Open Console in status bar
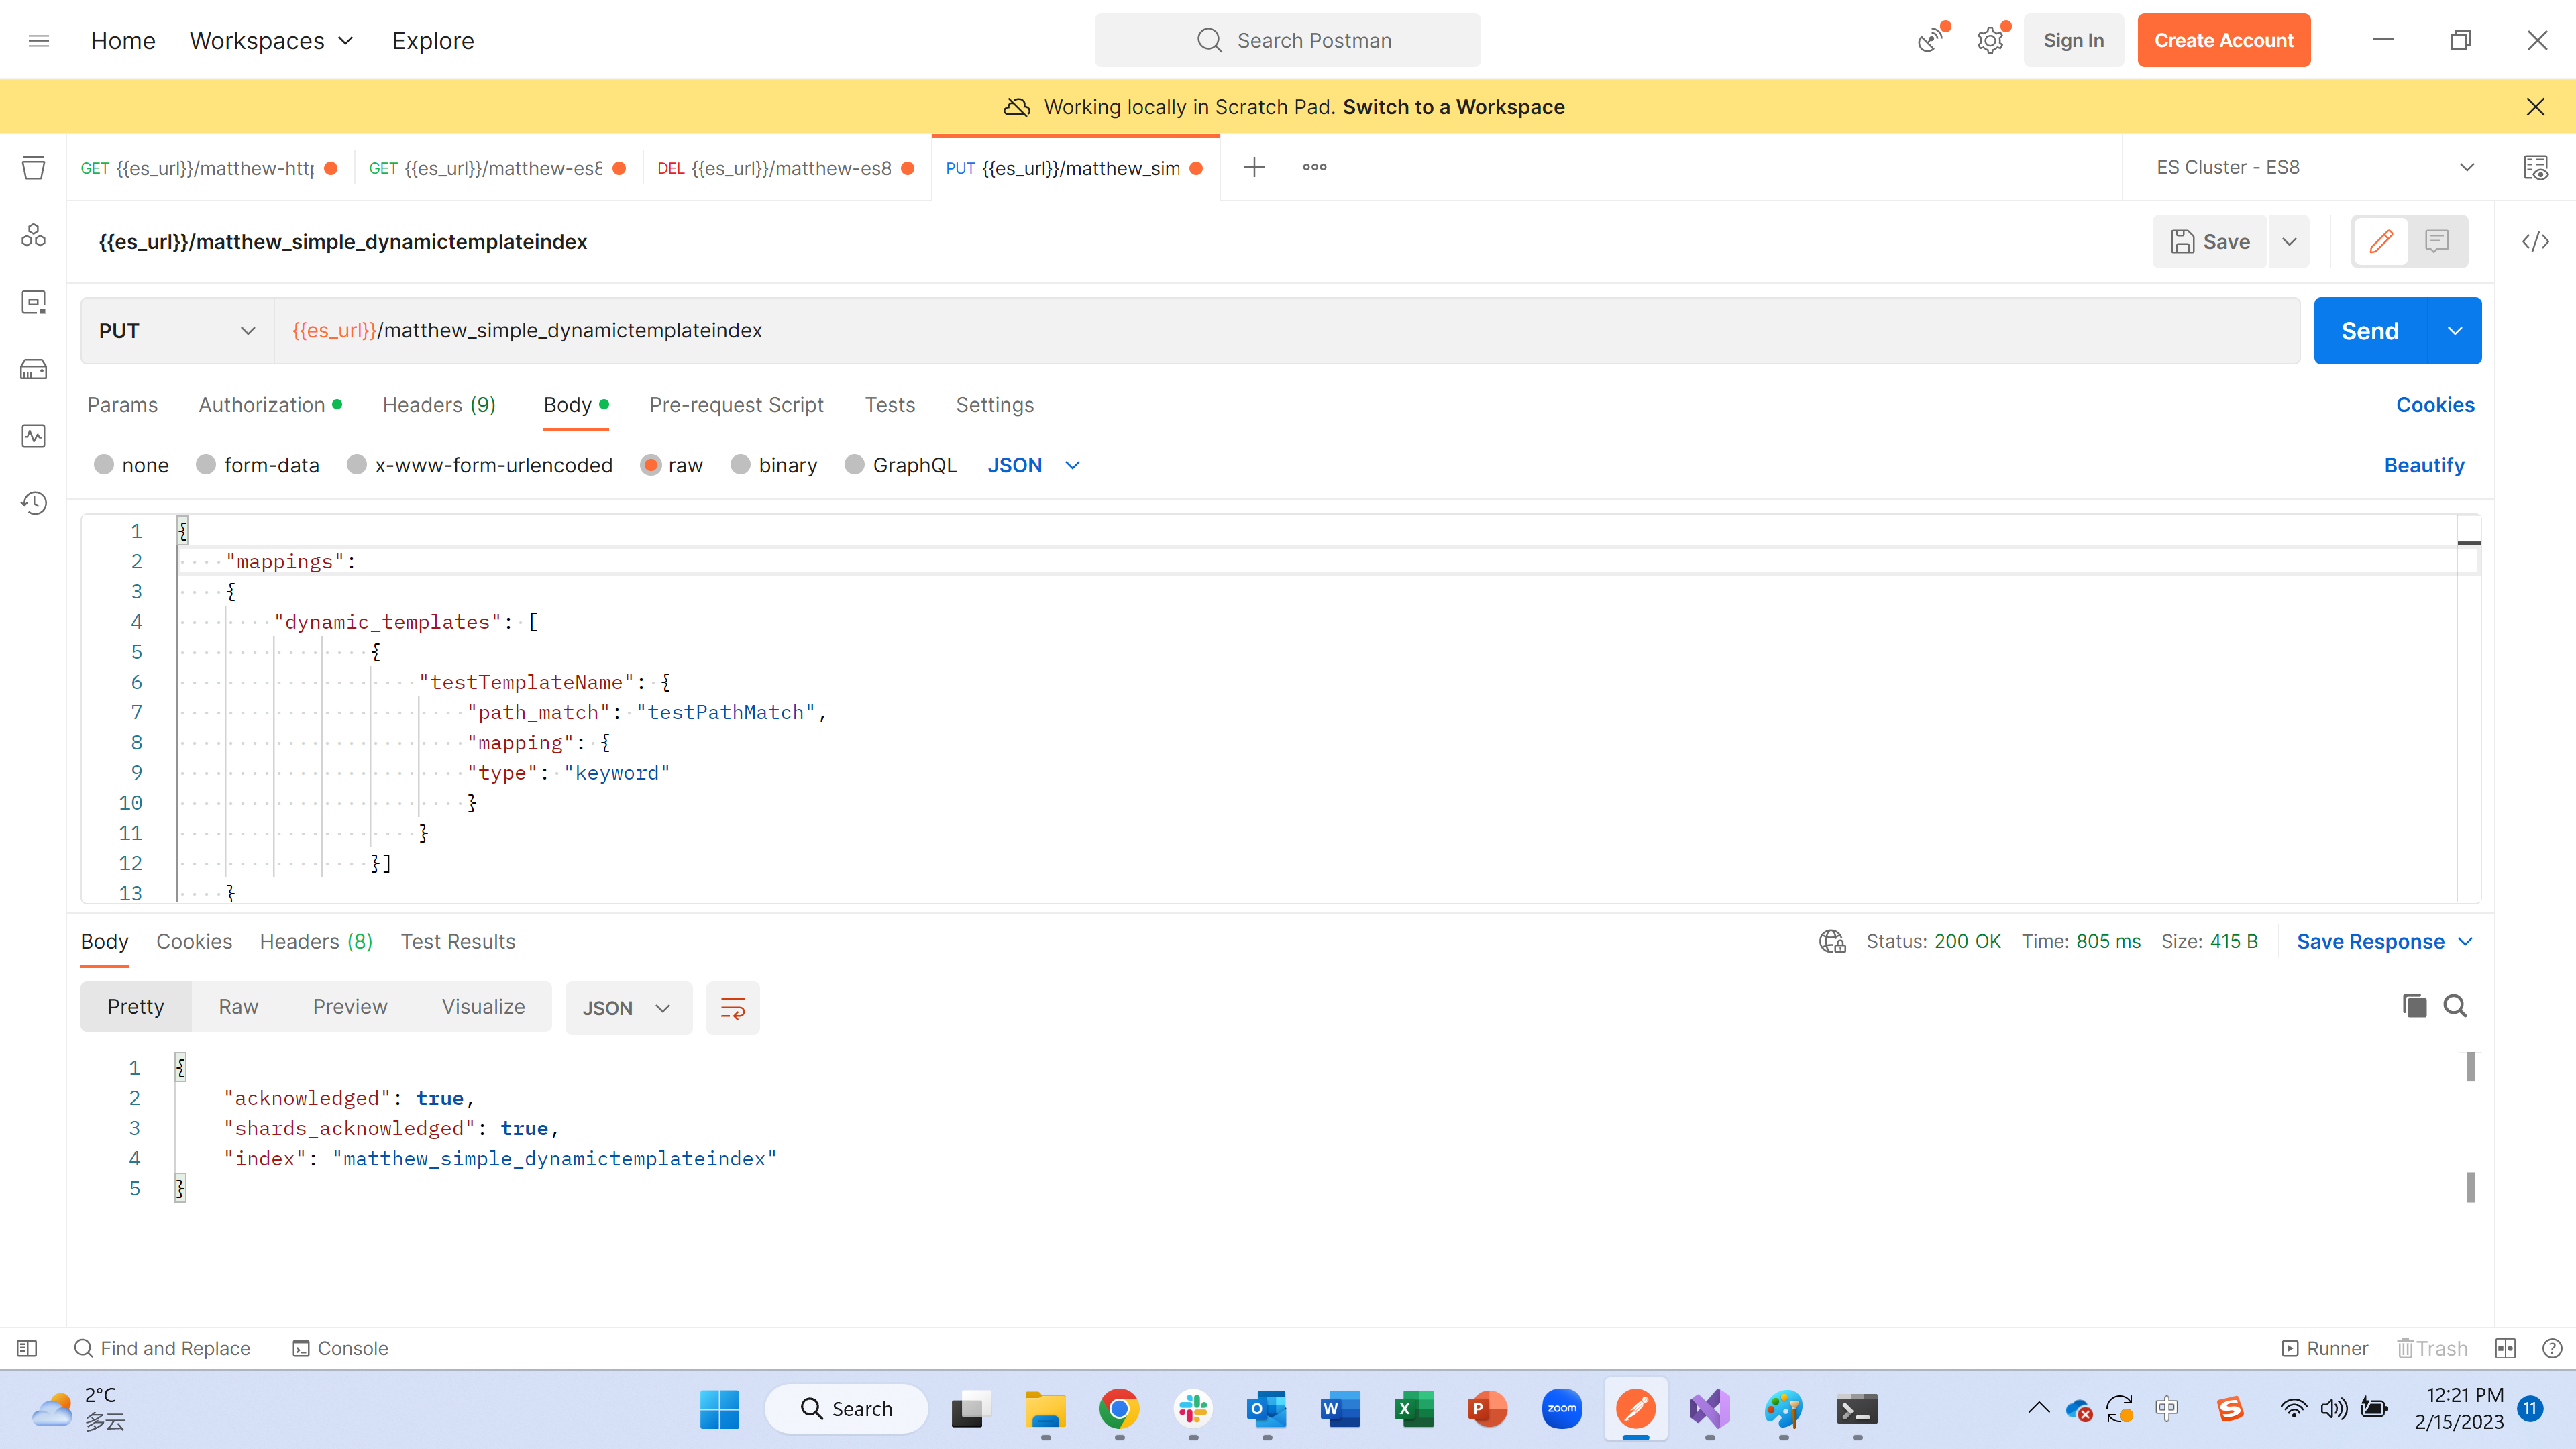This screenshot has width=2576, height=1449. [340, 1348]
